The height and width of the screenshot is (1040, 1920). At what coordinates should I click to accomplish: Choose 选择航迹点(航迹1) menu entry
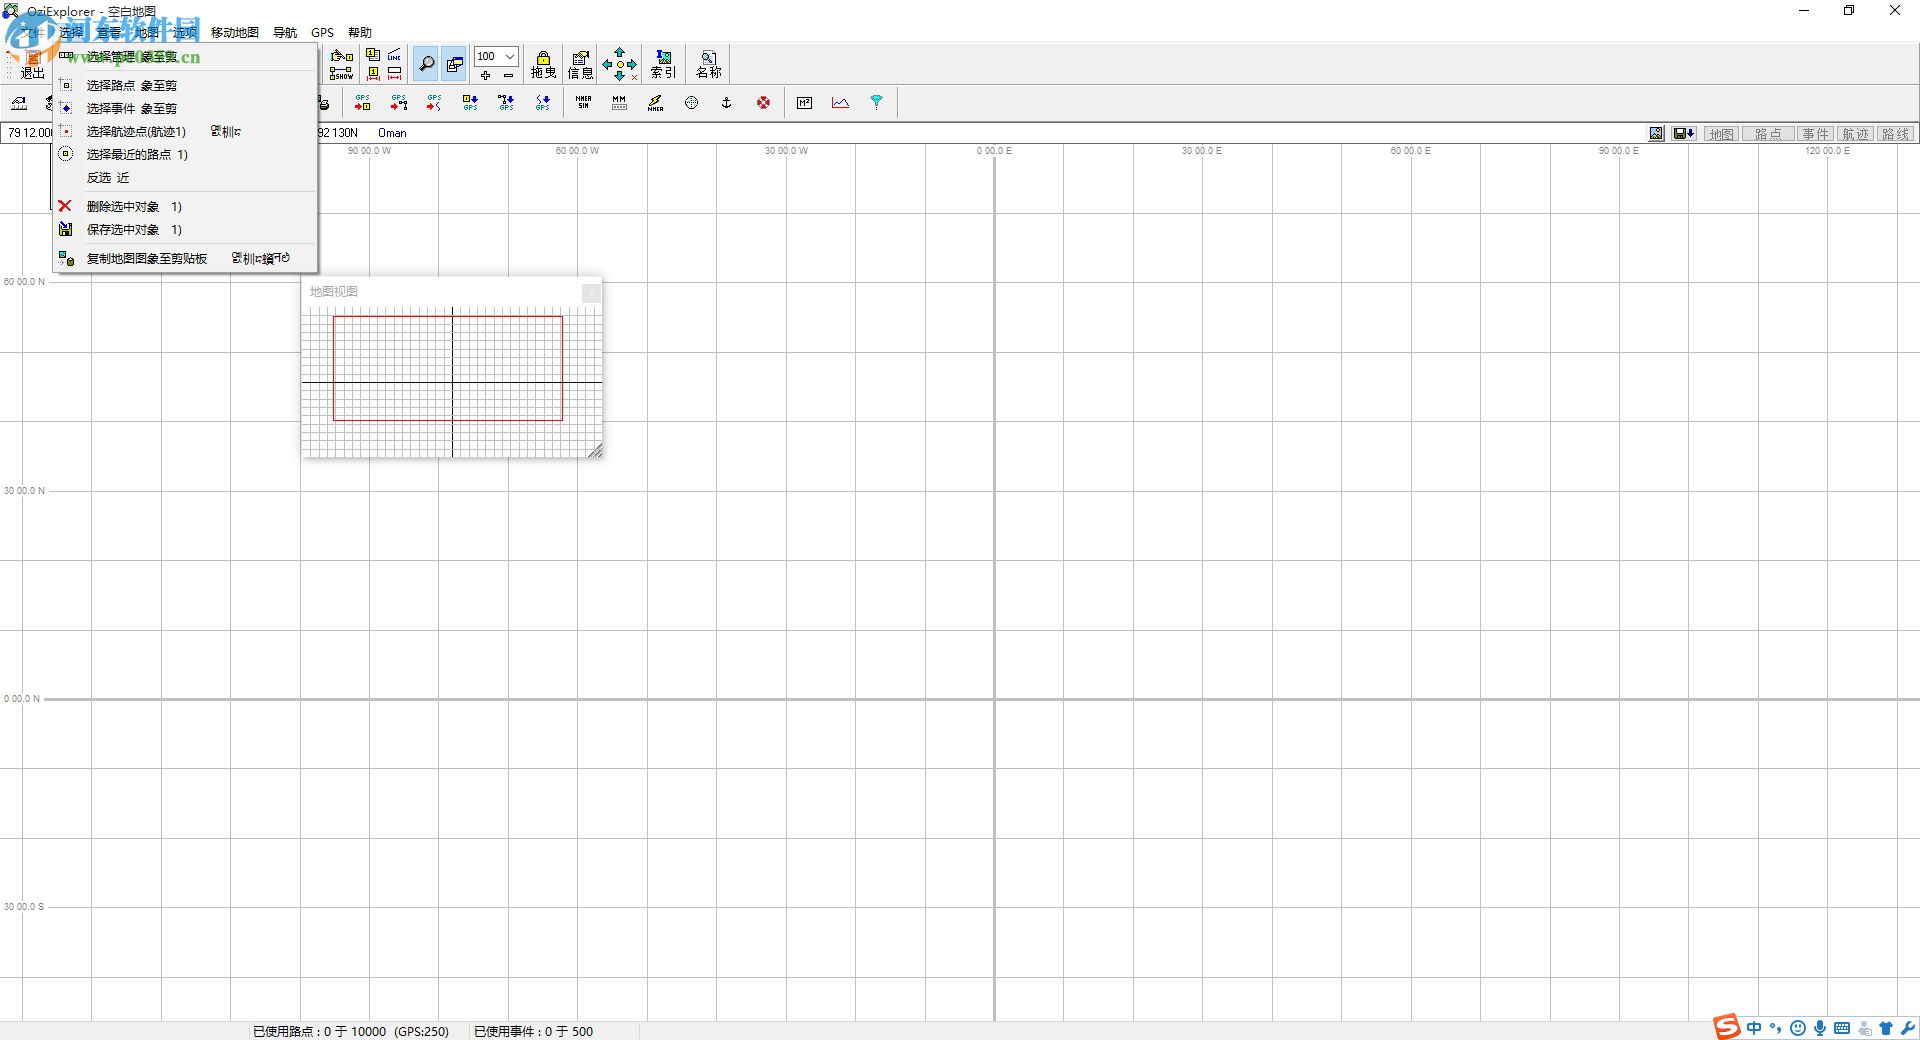186,131
